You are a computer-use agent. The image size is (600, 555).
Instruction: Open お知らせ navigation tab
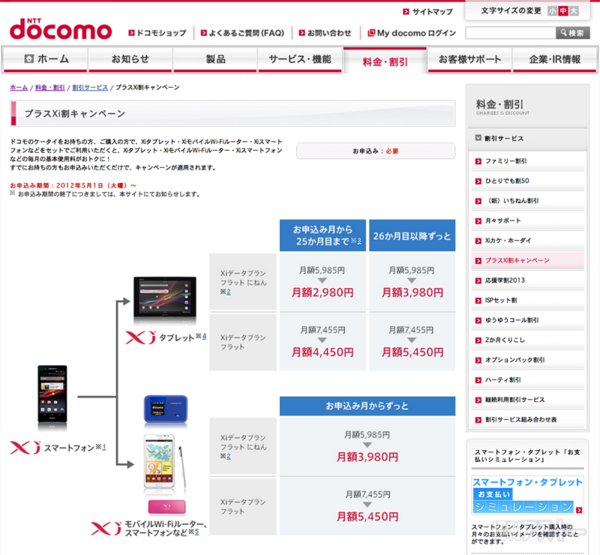point(130,59)
